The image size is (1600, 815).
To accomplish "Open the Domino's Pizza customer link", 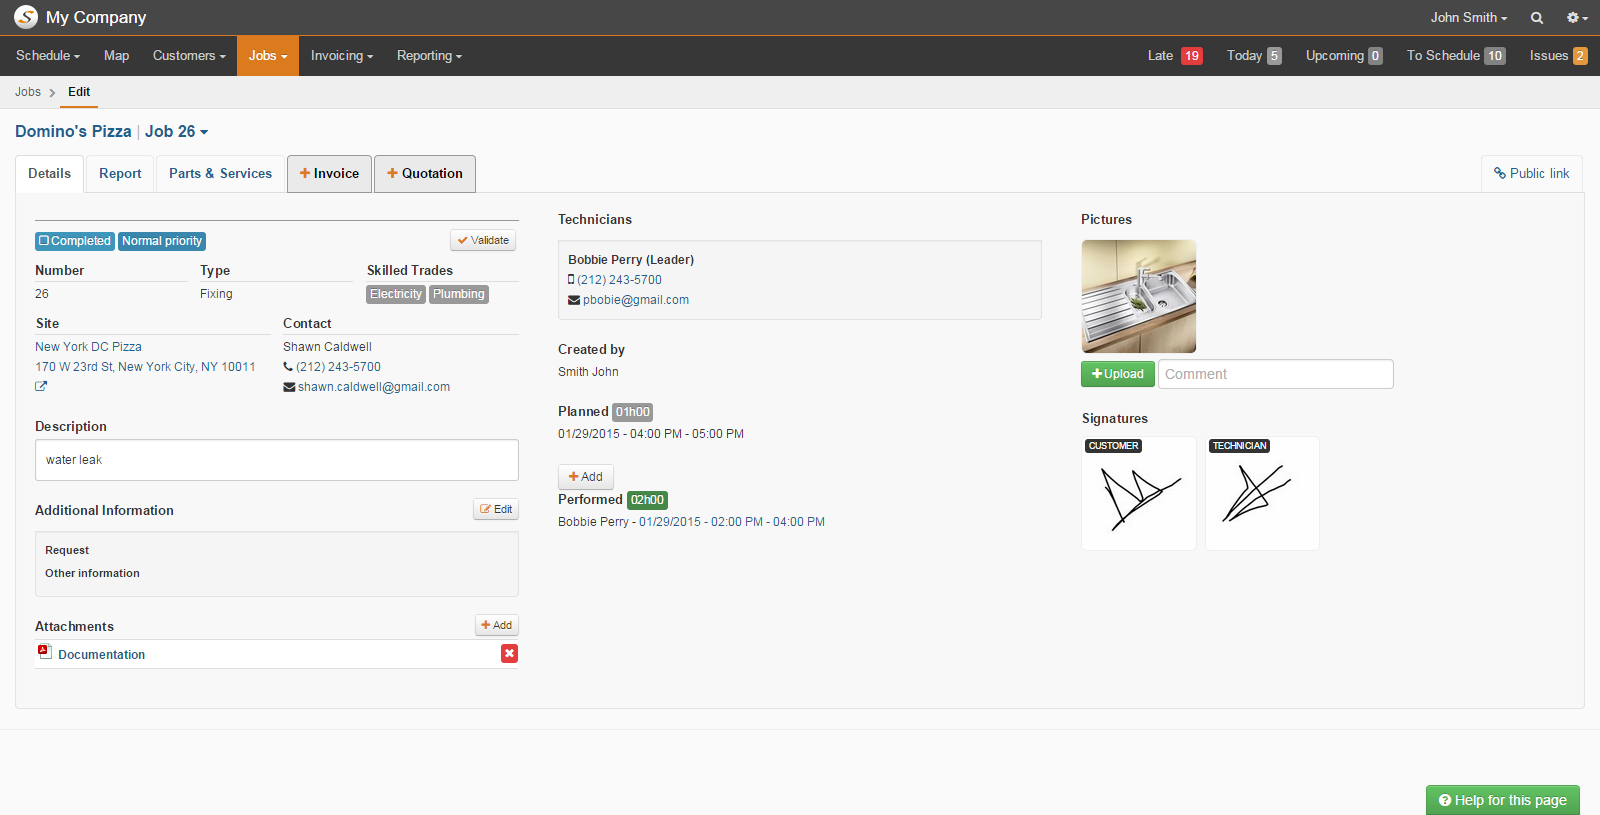I will [73, 131].
